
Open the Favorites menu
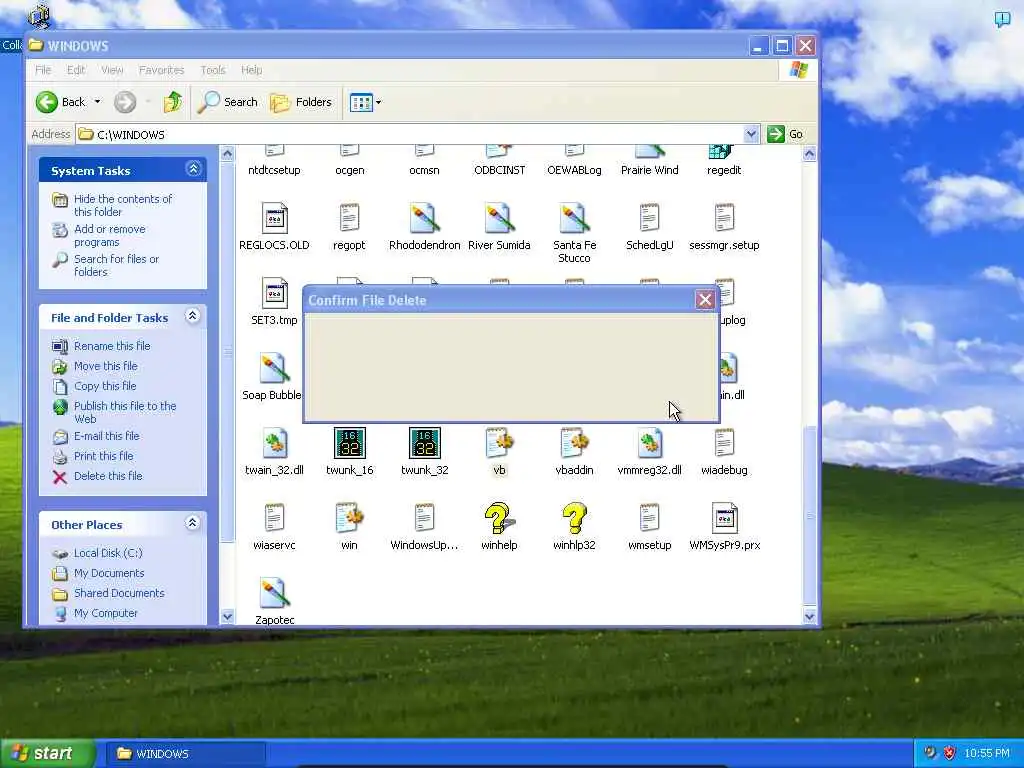pyautogui.click(x=161, y=70)
